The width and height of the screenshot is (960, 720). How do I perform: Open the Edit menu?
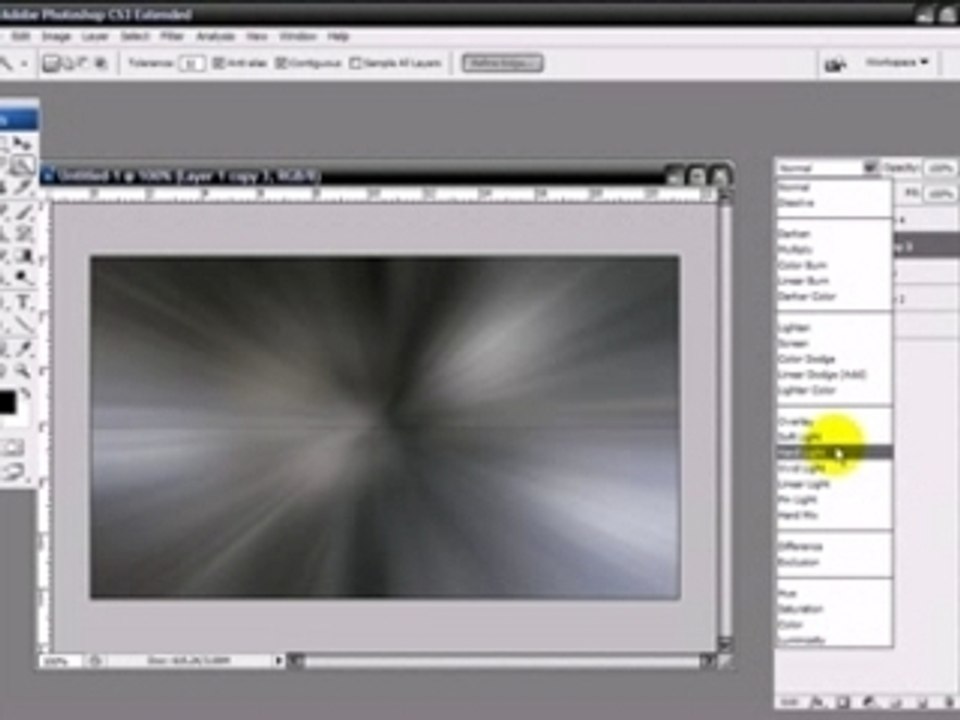click(x=21, y=36)
